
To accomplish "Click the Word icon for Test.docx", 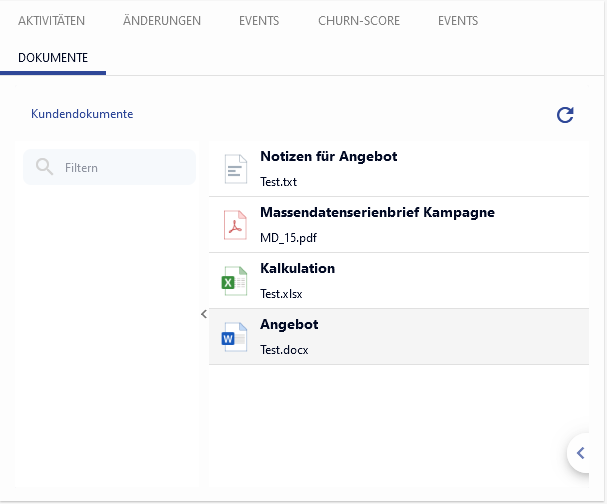I will [234, 337].
